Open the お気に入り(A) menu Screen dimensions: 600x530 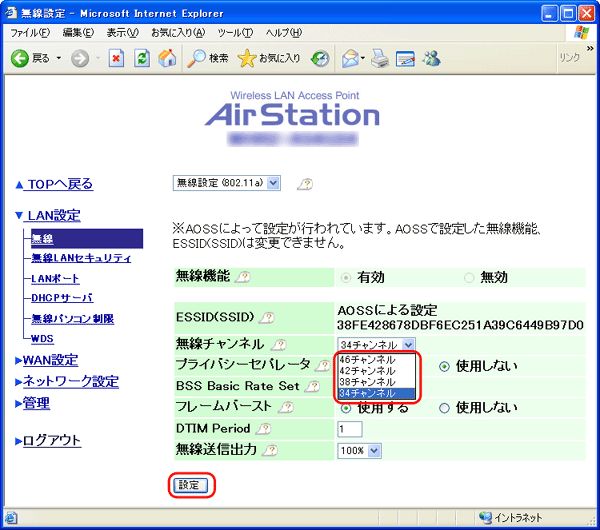(x=178, y=33)
